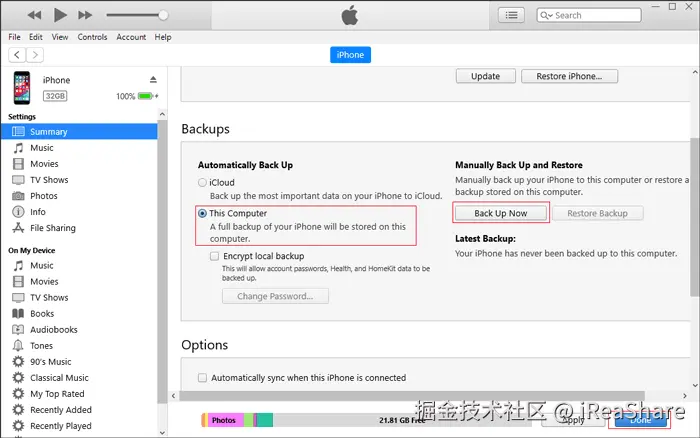Click the teal segment of storage bar
Image resolution: width=700 pixels, height=438 pixels.
click(265, 420)
